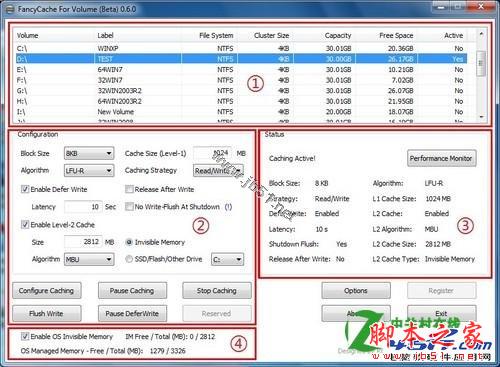
Task: Open the LFU-R Algorithm dropdown
Action: (89, 171)
